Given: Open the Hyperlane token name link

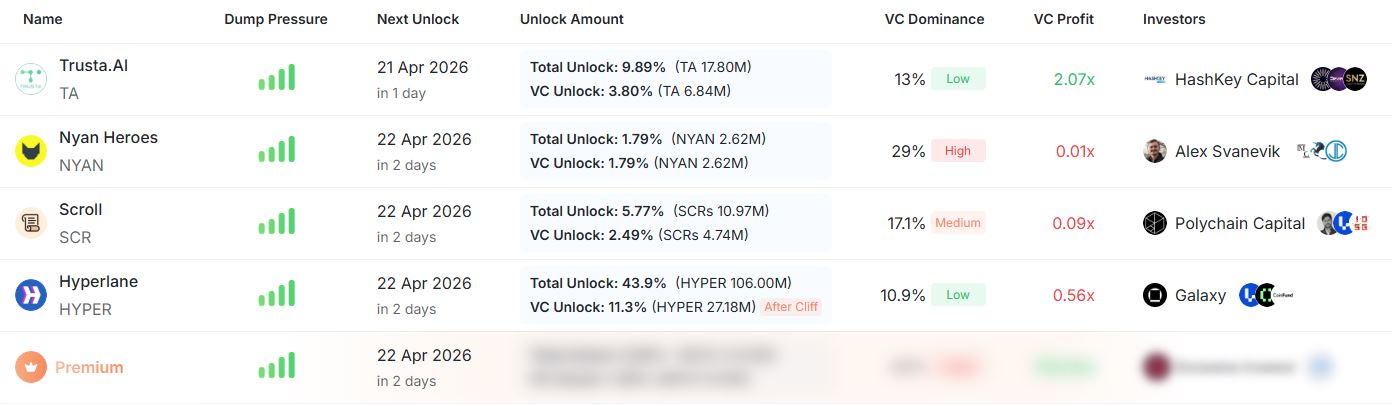Looking at the screenshot, I should click(x=98, y=282).
